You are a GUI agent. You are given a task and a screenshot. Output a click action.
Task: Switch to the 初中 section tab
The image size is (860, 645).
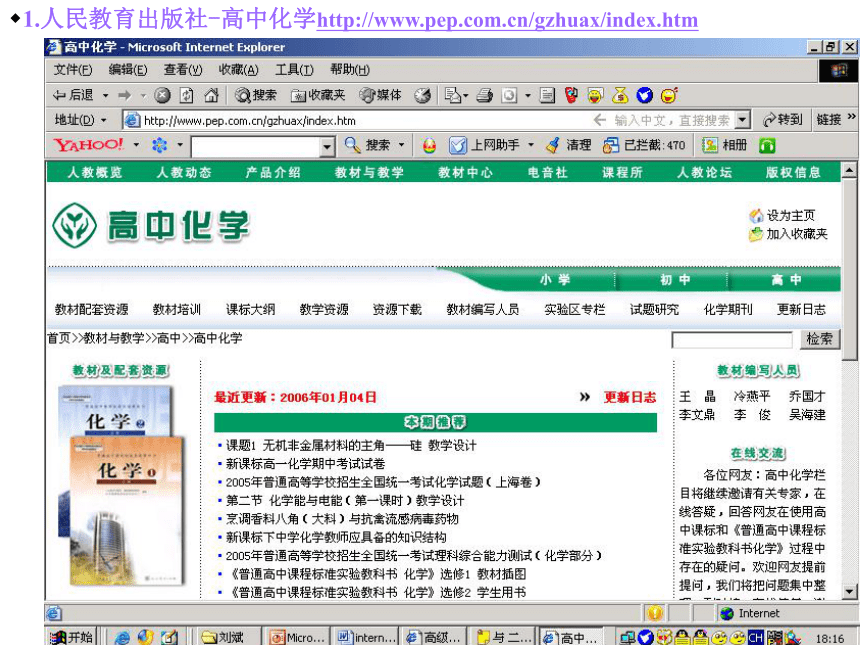(x=675, y=280)
